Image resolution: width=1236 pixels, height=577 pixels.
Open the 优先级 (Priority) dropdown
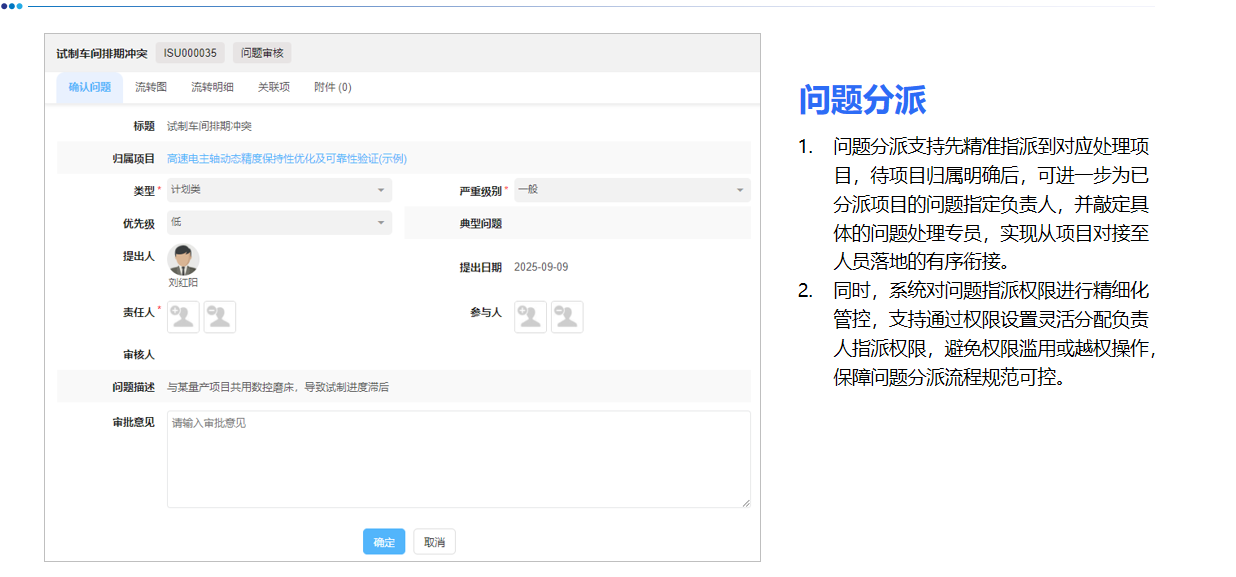pos(278,223)
